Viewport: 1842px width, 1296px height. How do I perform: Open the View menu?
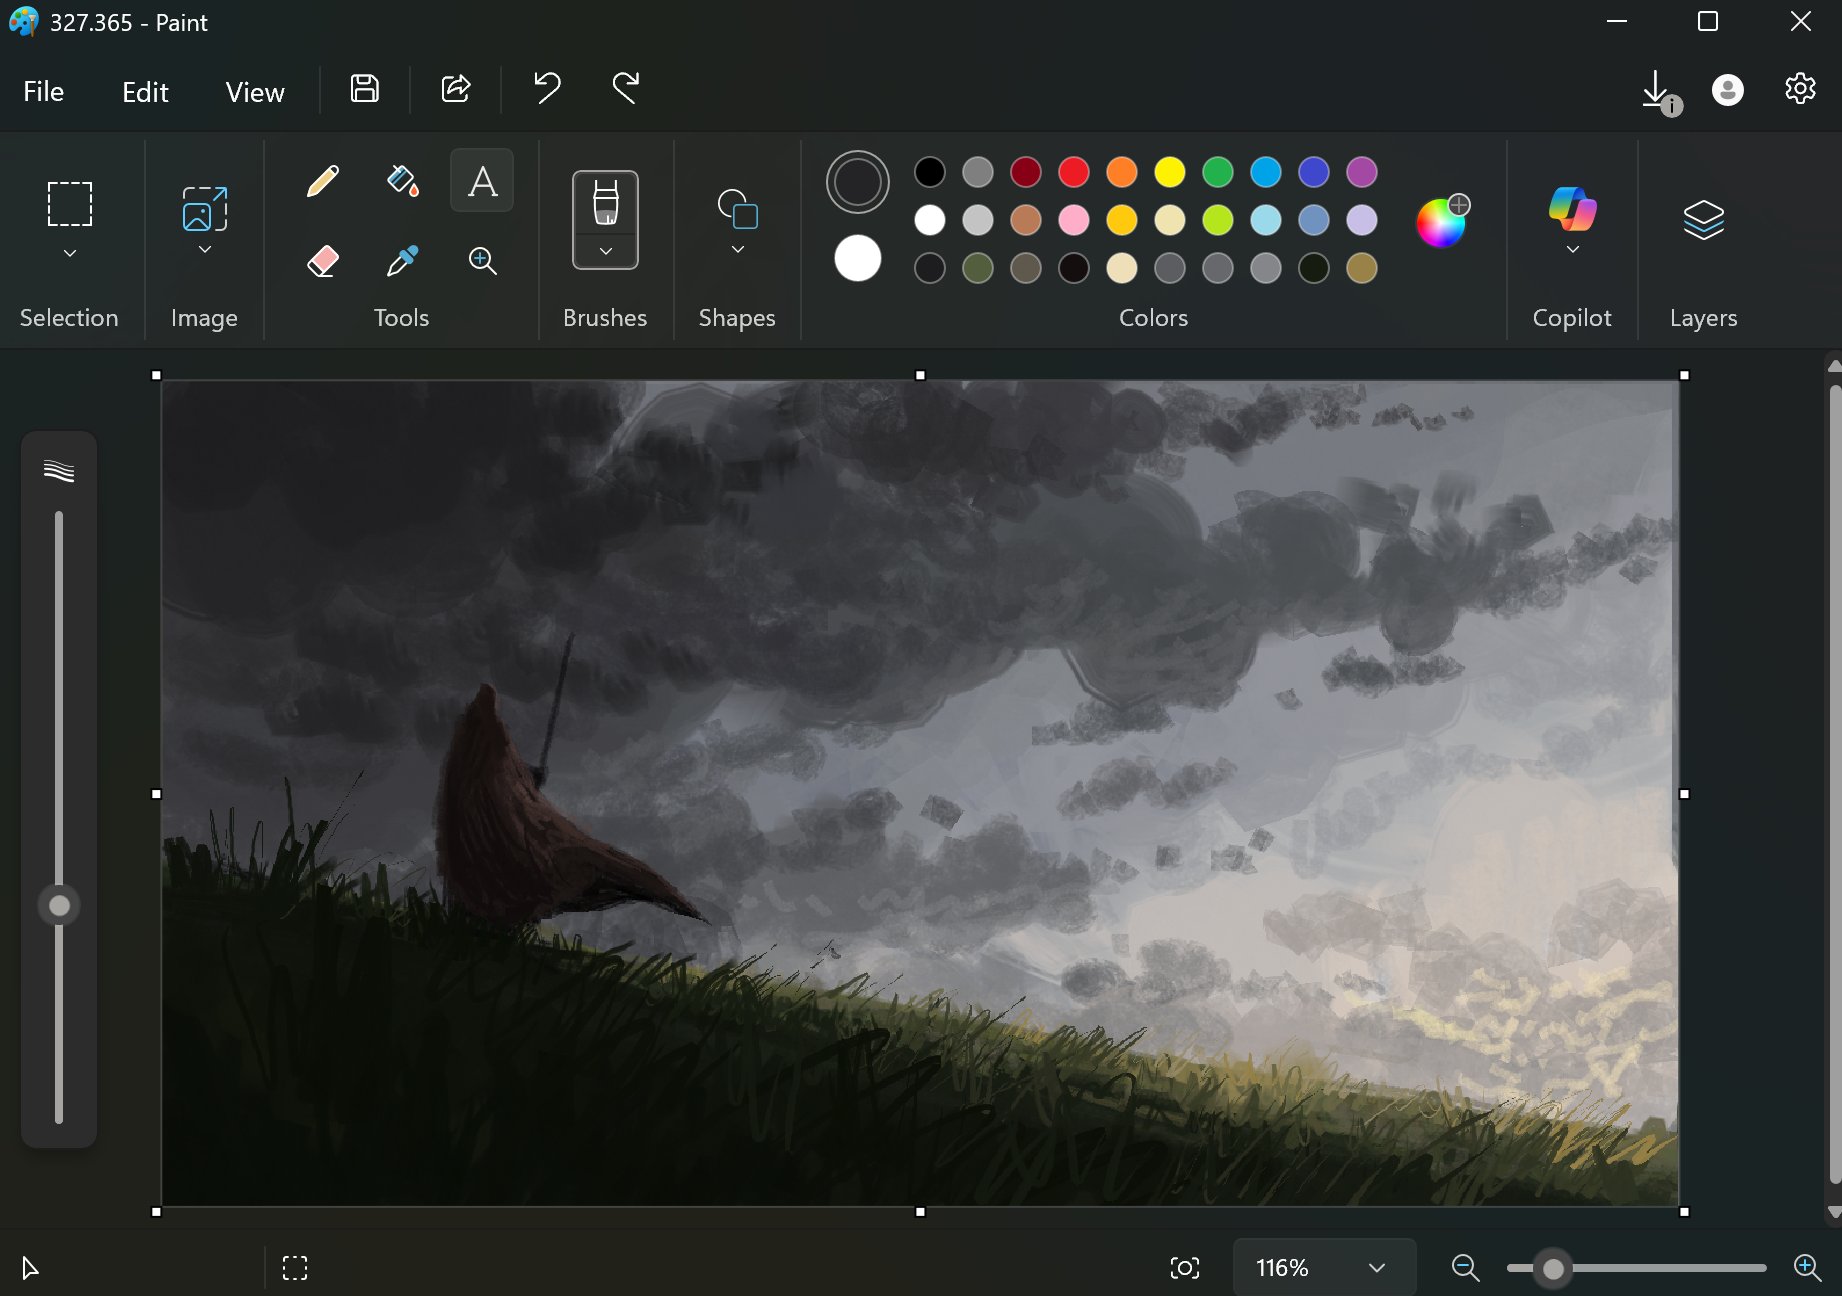tap(255, 92)
